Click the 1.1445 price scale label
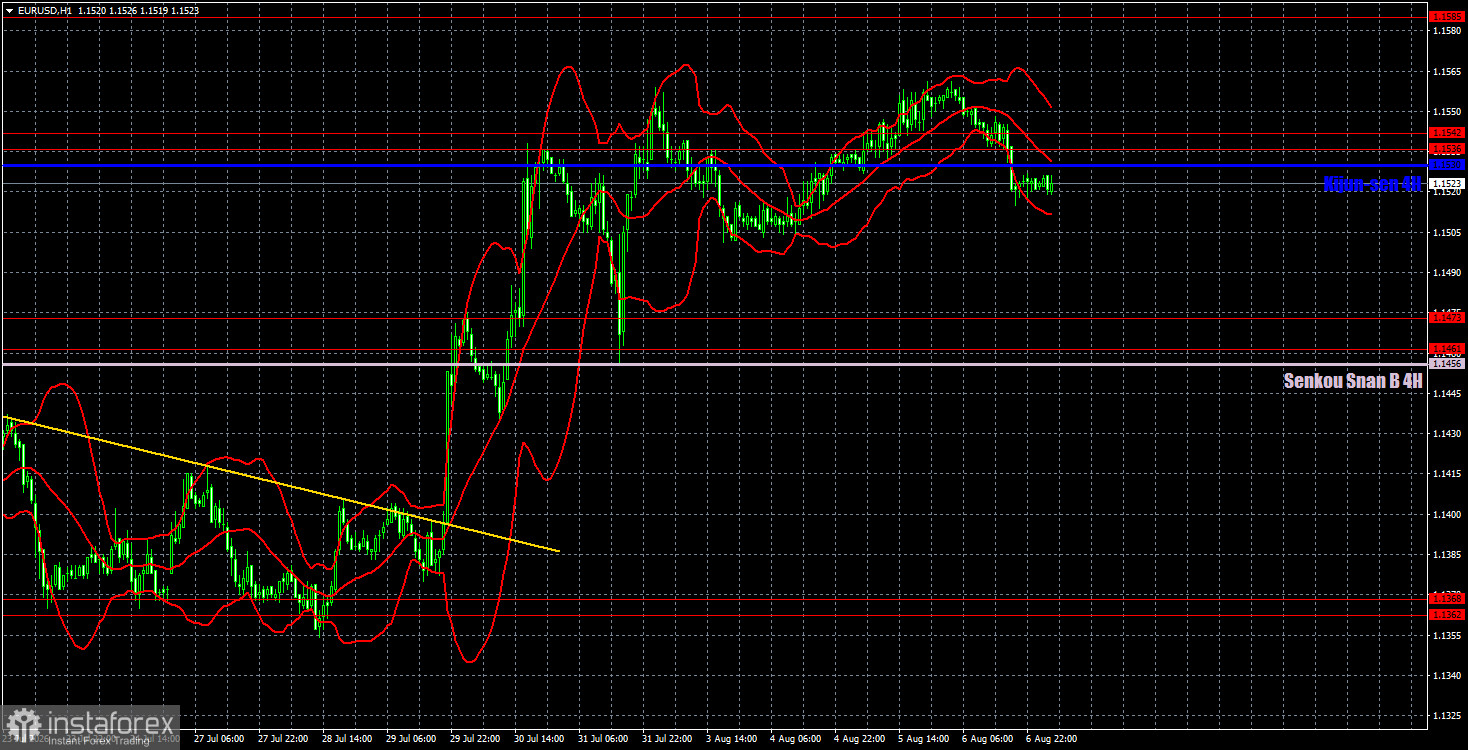The width and height of the screenshot is (1468, 750). [1447, 393]
